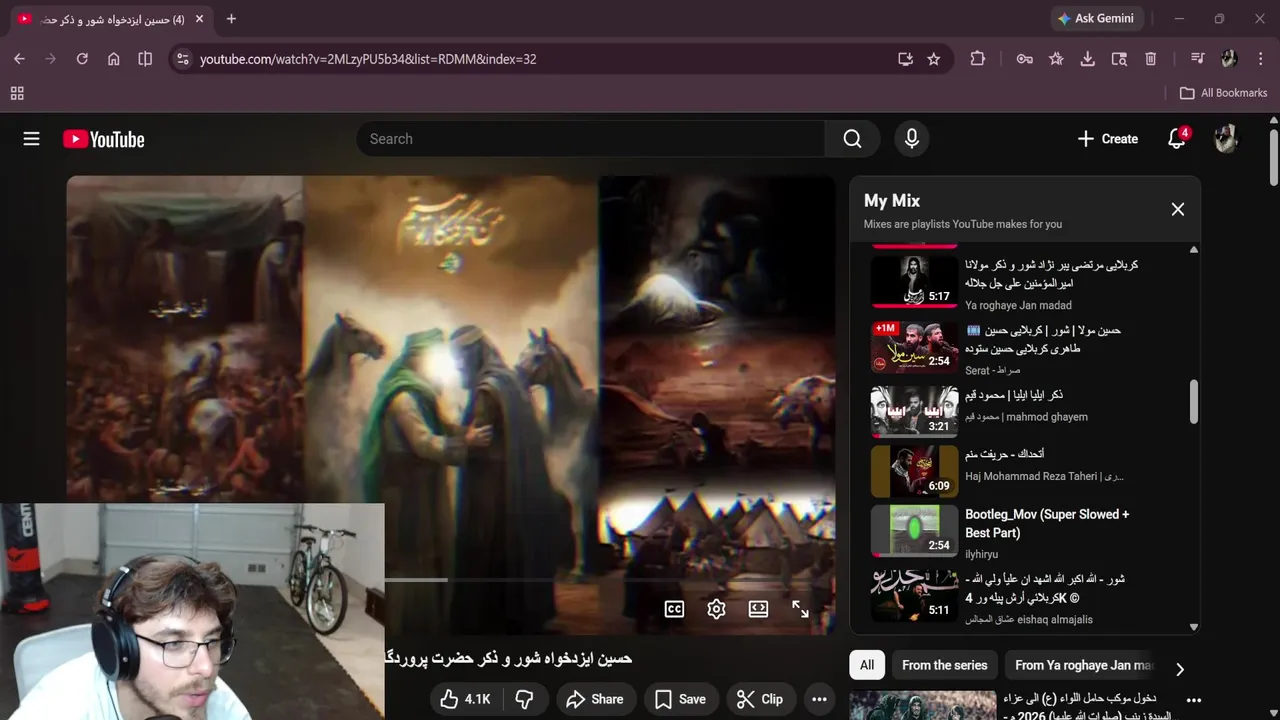
Task: Open the All Bookmarks folder
Action: point(1223,93)
